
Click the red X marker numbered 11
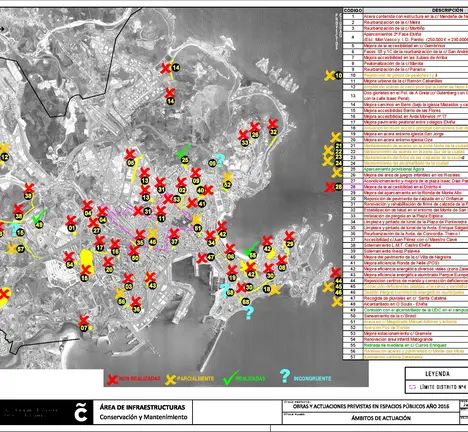pyautogui.click(x=161, y=211)
